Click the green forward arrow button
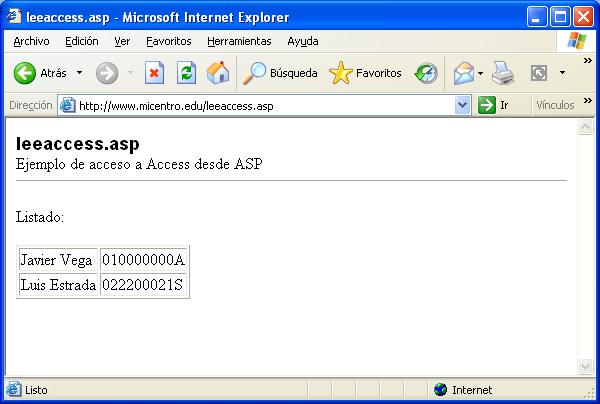This screenshot has height=404, width=600. [107, 73]
